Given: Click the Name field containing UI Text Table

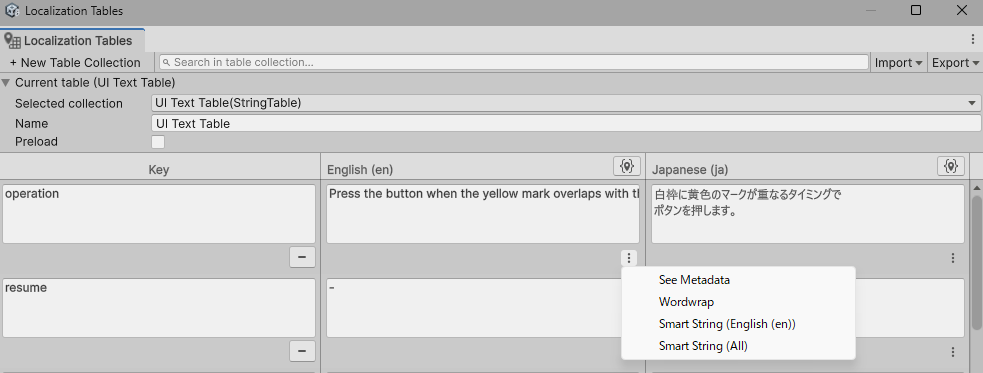Looking at the screenshot, I should tap(566, 123).
